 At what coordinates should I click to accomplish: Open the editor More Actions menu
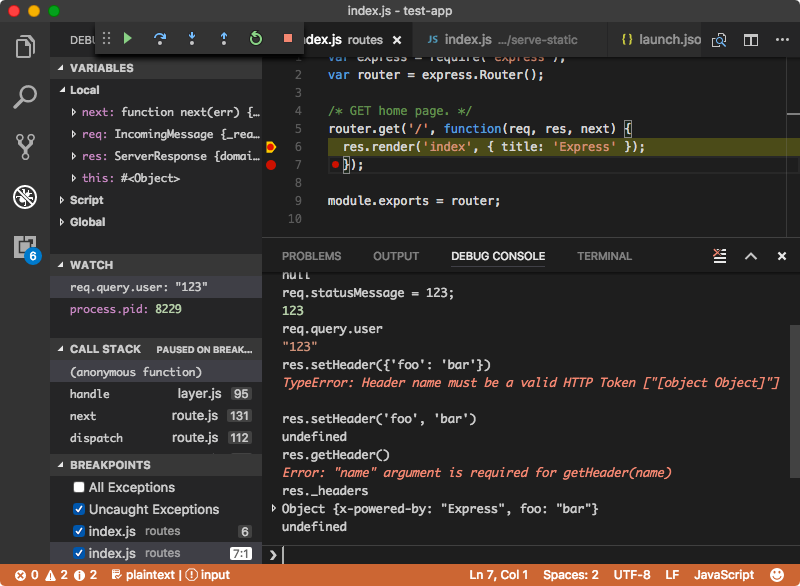(782, 40)
